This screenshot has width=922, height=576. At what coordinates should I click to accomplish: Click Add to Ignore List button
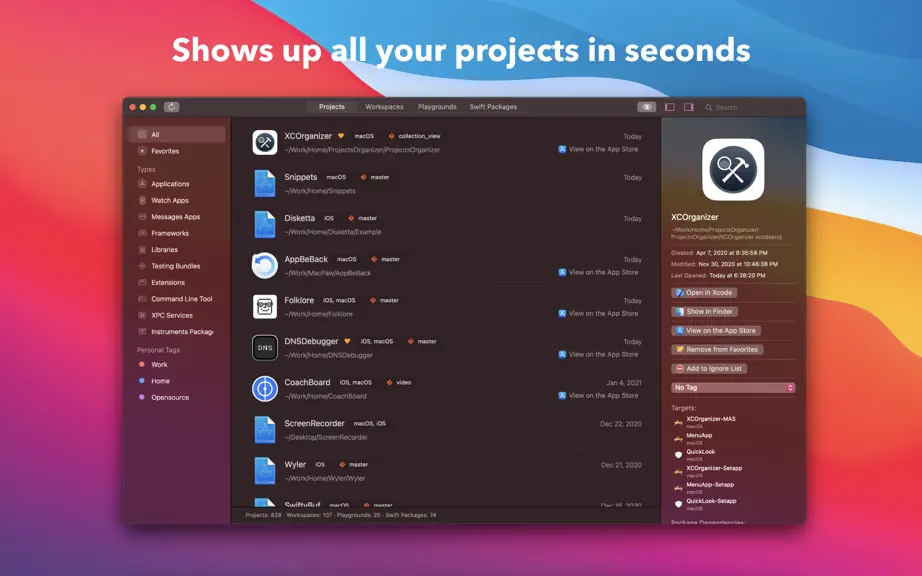point(709,369)
